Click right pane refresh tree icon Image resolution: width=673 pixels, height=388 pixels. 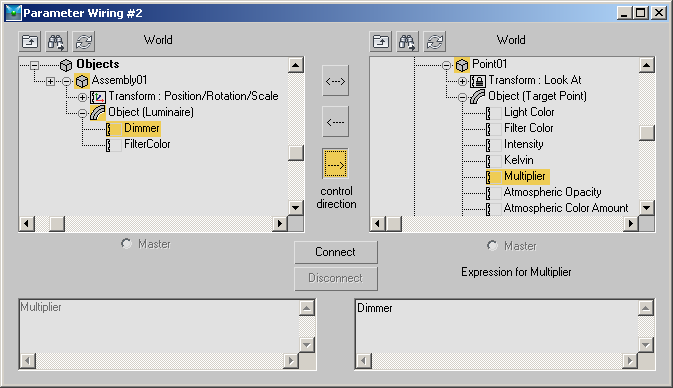coord(434,42)
